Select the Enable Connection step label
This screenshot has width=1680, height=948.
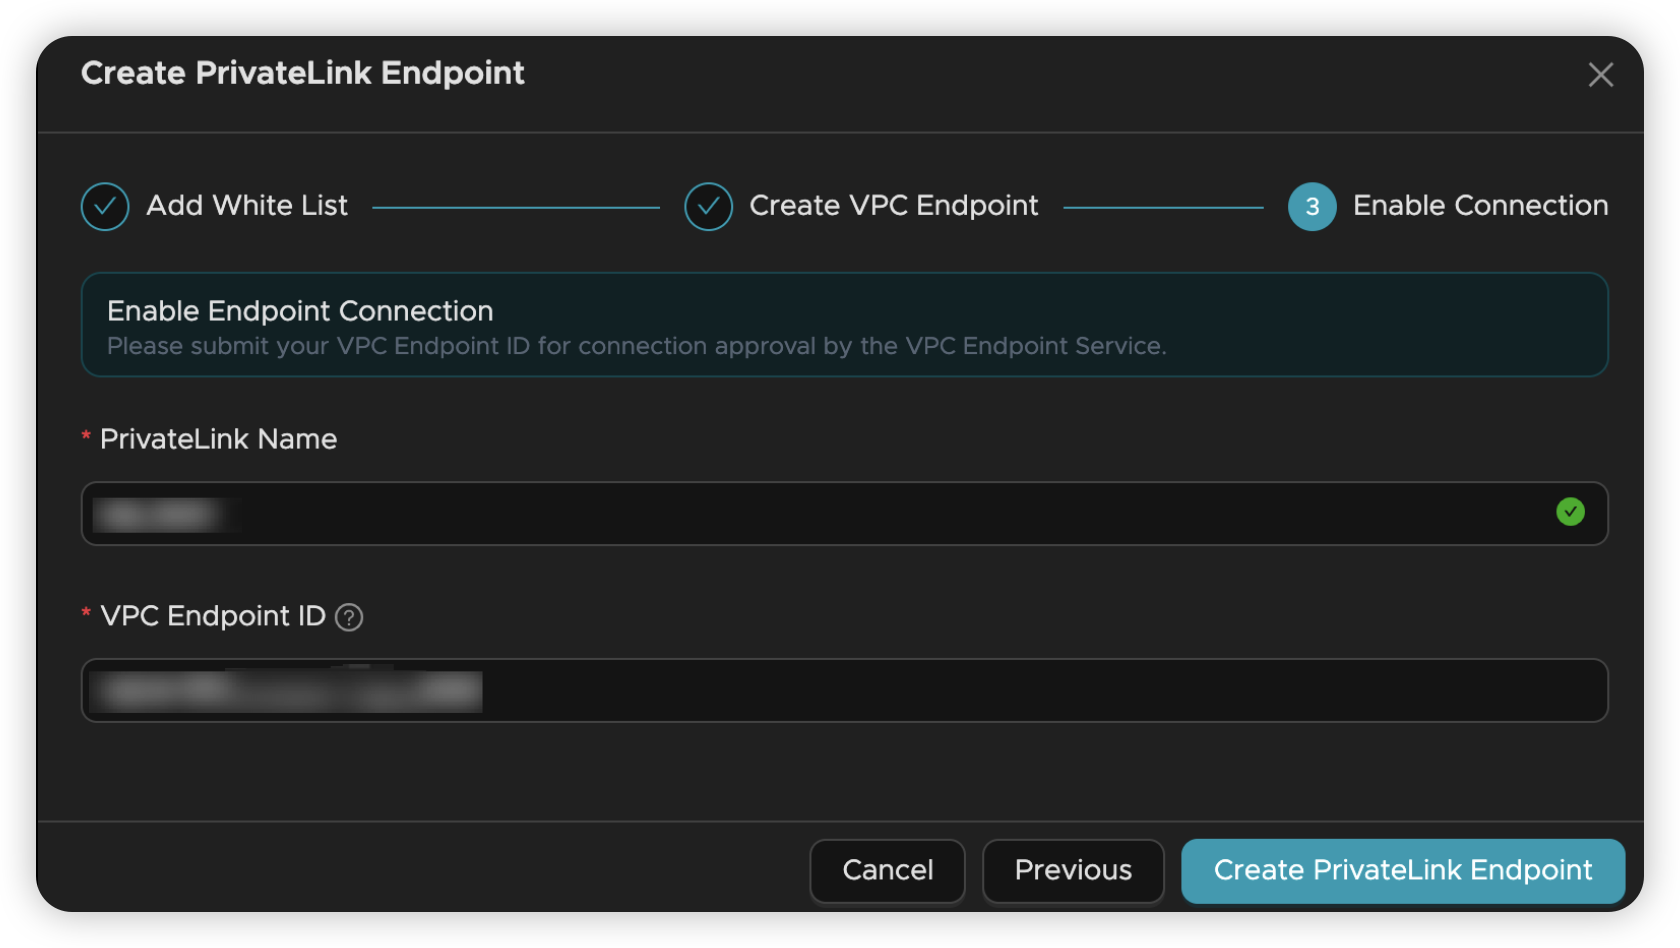[1480, 206]
